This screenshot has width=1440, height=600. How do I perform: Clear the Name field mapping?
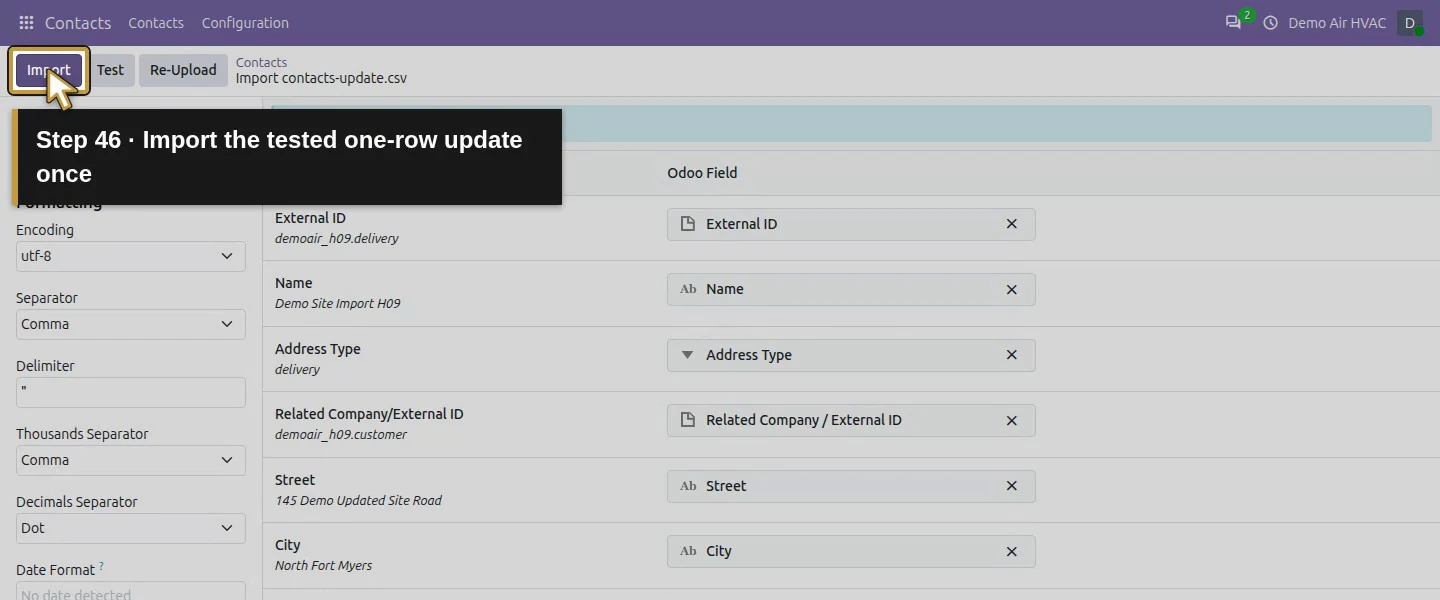pyautogui.click(x=1011, y=289)
